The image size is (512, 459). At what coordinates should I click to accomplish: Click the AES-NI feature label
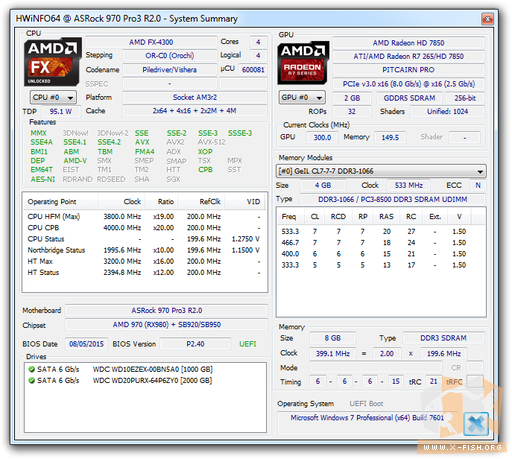[43, 179]
